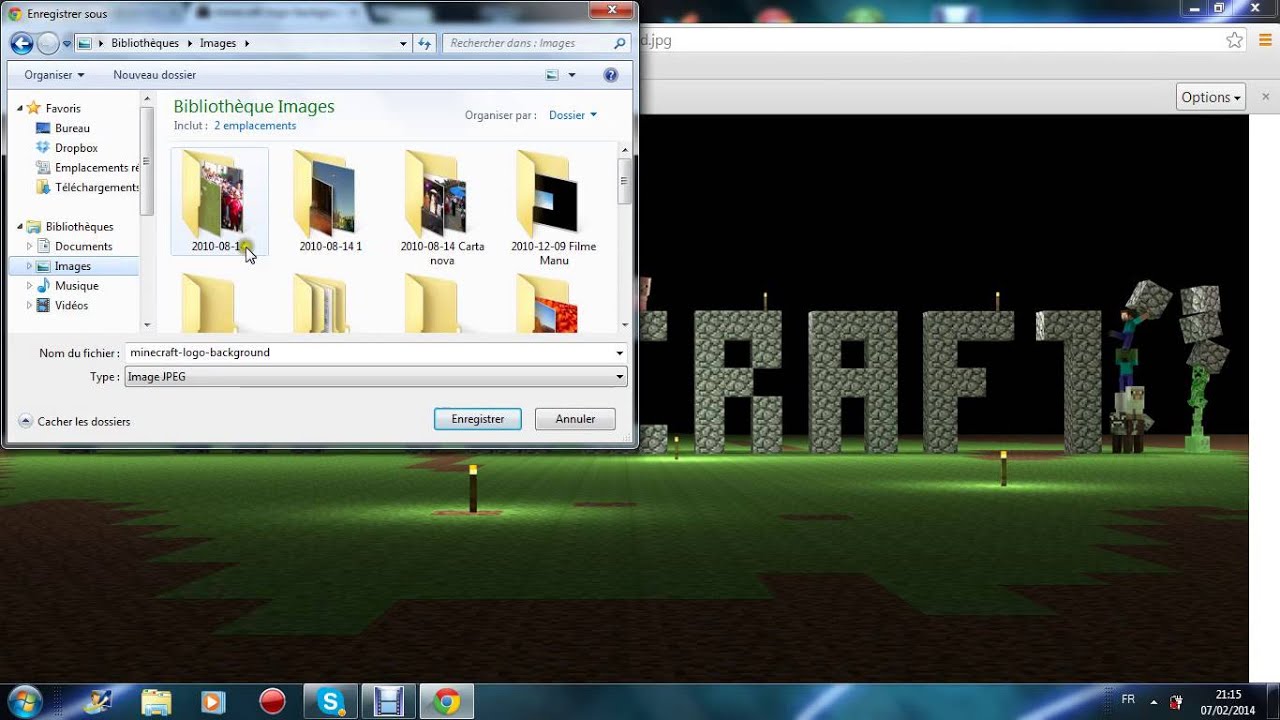The width and height of the screenshot is (1280, 720).
Task: Select the '2010-08-14 Carta nova' folder
Action: click(x=442, y=210)
